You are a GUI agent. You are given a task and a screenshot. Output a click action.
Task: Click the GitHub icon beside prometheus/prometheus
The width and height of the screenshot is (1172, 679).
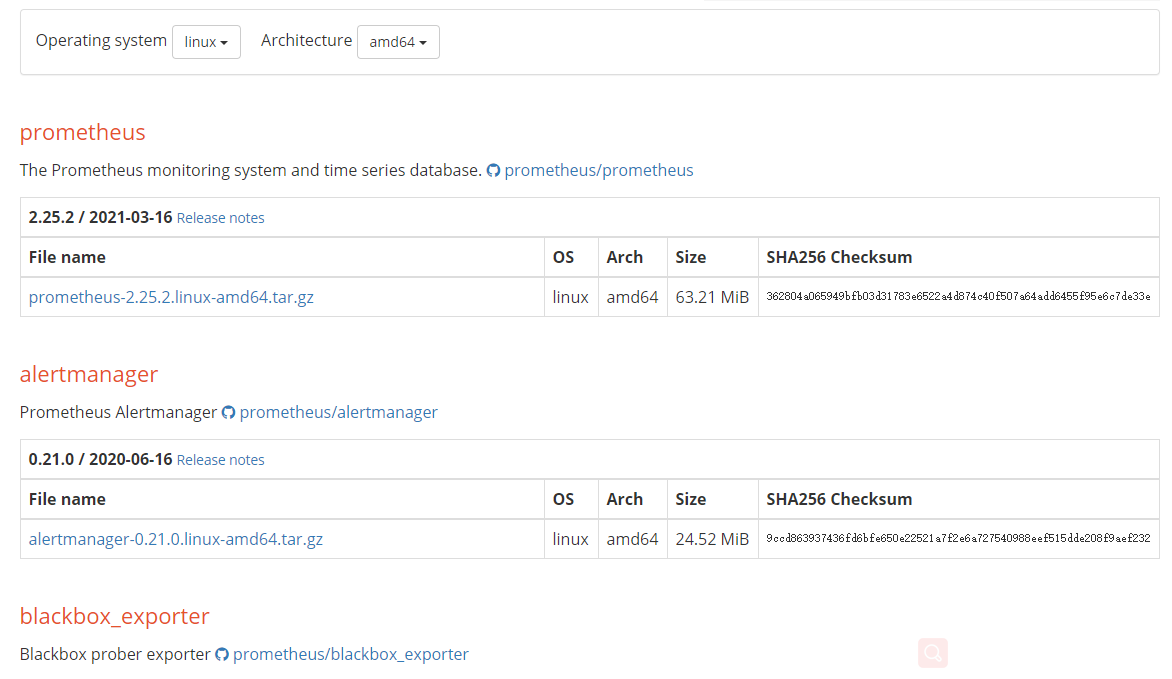[493, 170]
